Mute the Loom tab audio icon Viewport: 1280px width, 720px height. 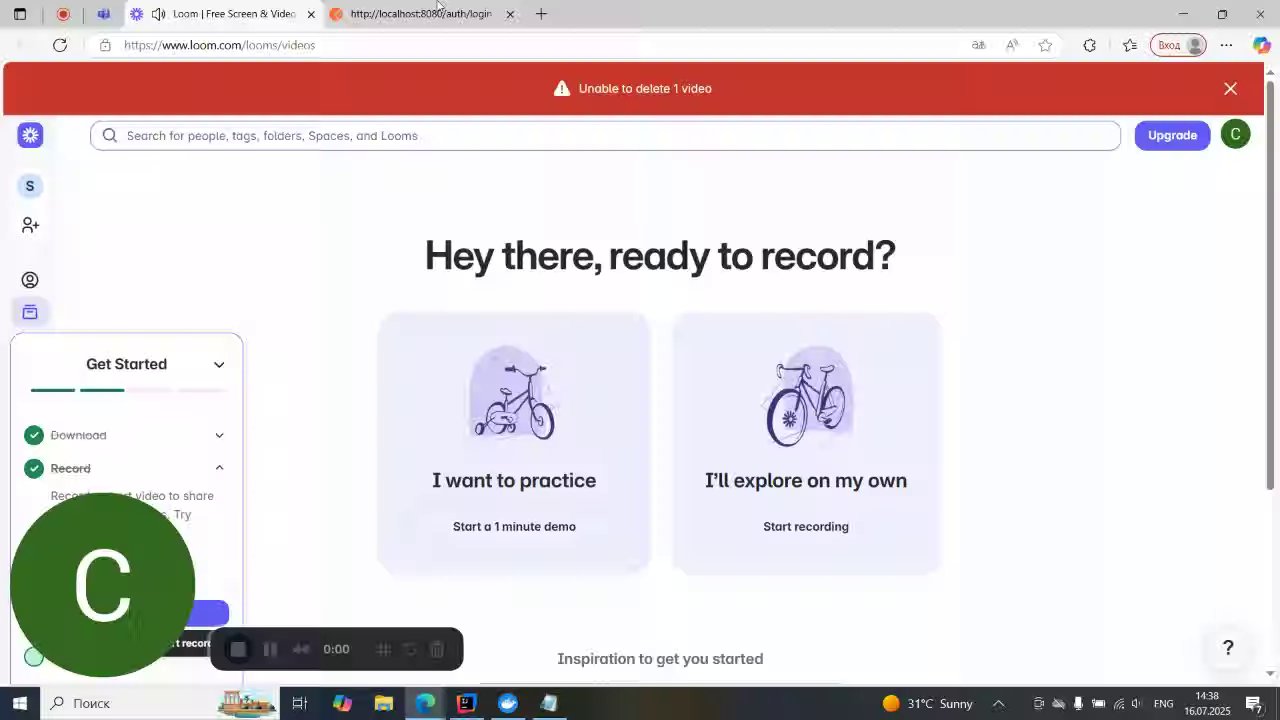tap(158, 14)
